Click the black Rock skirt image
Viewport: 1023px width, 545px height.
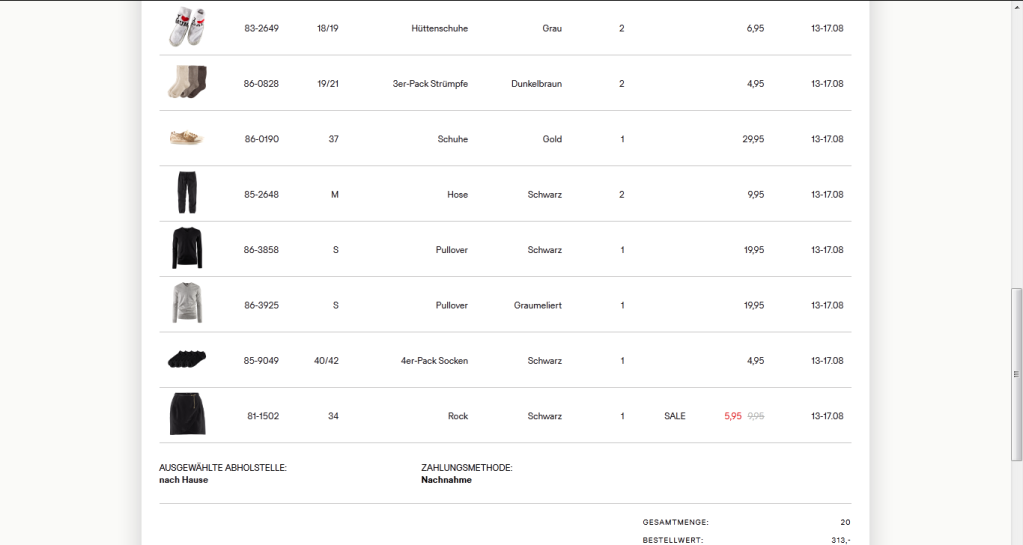tap(186, 415)
